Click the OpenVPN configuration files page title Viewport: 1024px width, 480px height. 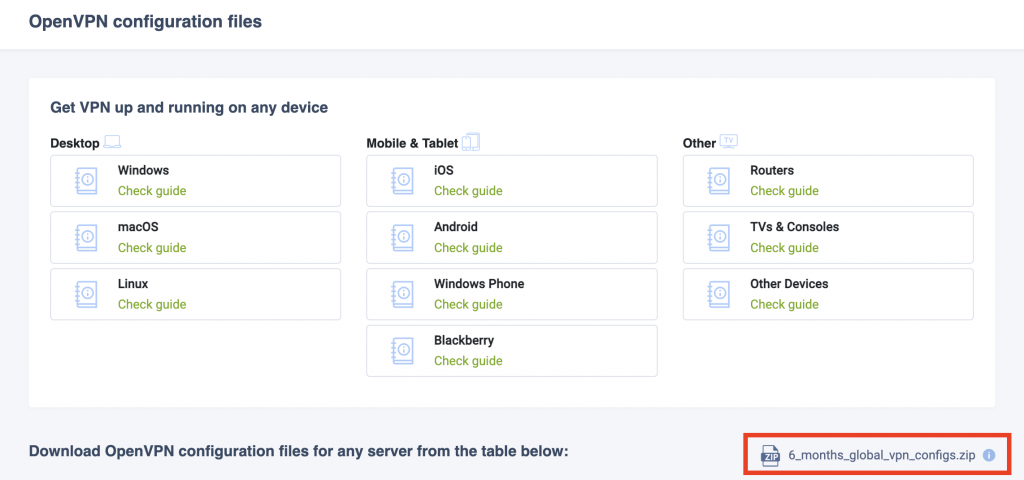(145, 22)
